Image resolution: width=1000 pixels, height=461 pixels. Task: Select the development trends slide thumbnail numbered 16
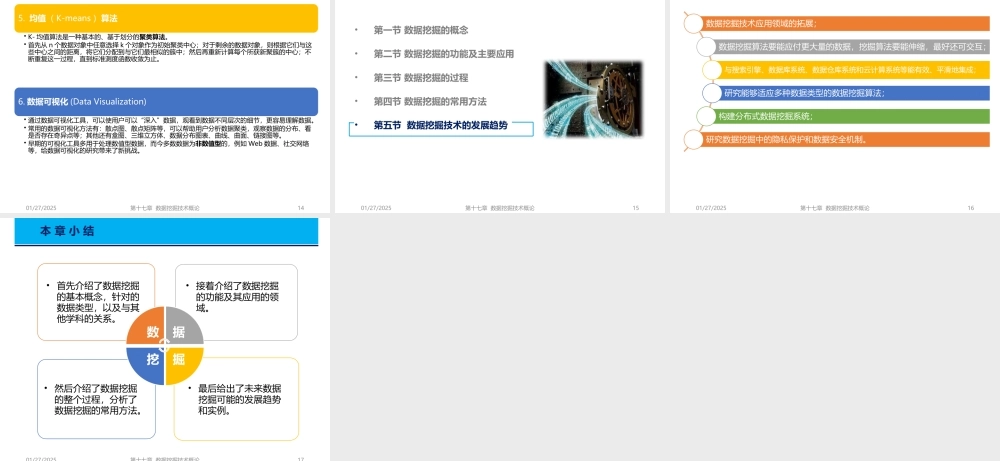coord(835,106)
